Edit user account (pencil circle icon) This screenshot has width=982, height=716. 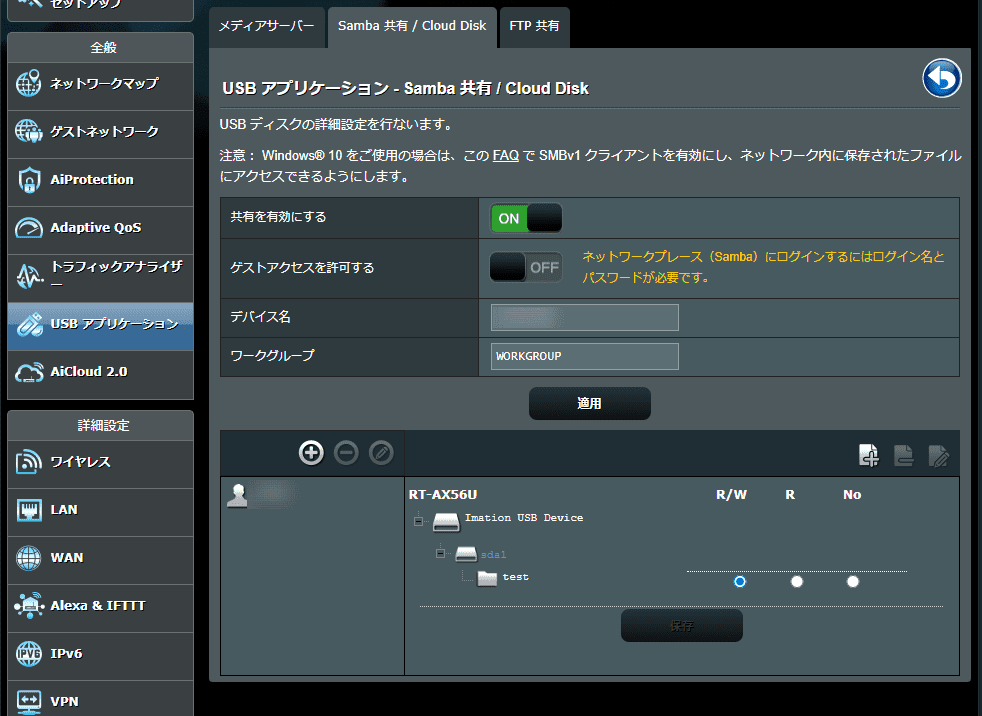(x=381, y=452)
